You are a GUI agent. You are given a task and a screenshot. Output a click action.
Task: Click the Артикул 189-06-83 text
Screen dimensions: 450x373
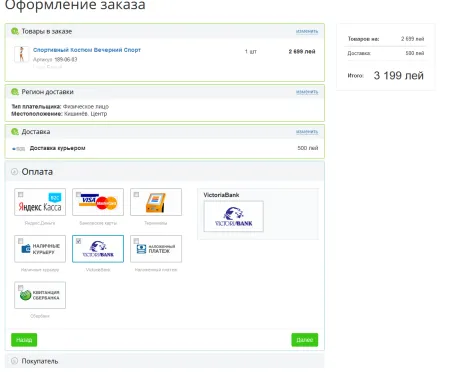(x=55, y=59)
